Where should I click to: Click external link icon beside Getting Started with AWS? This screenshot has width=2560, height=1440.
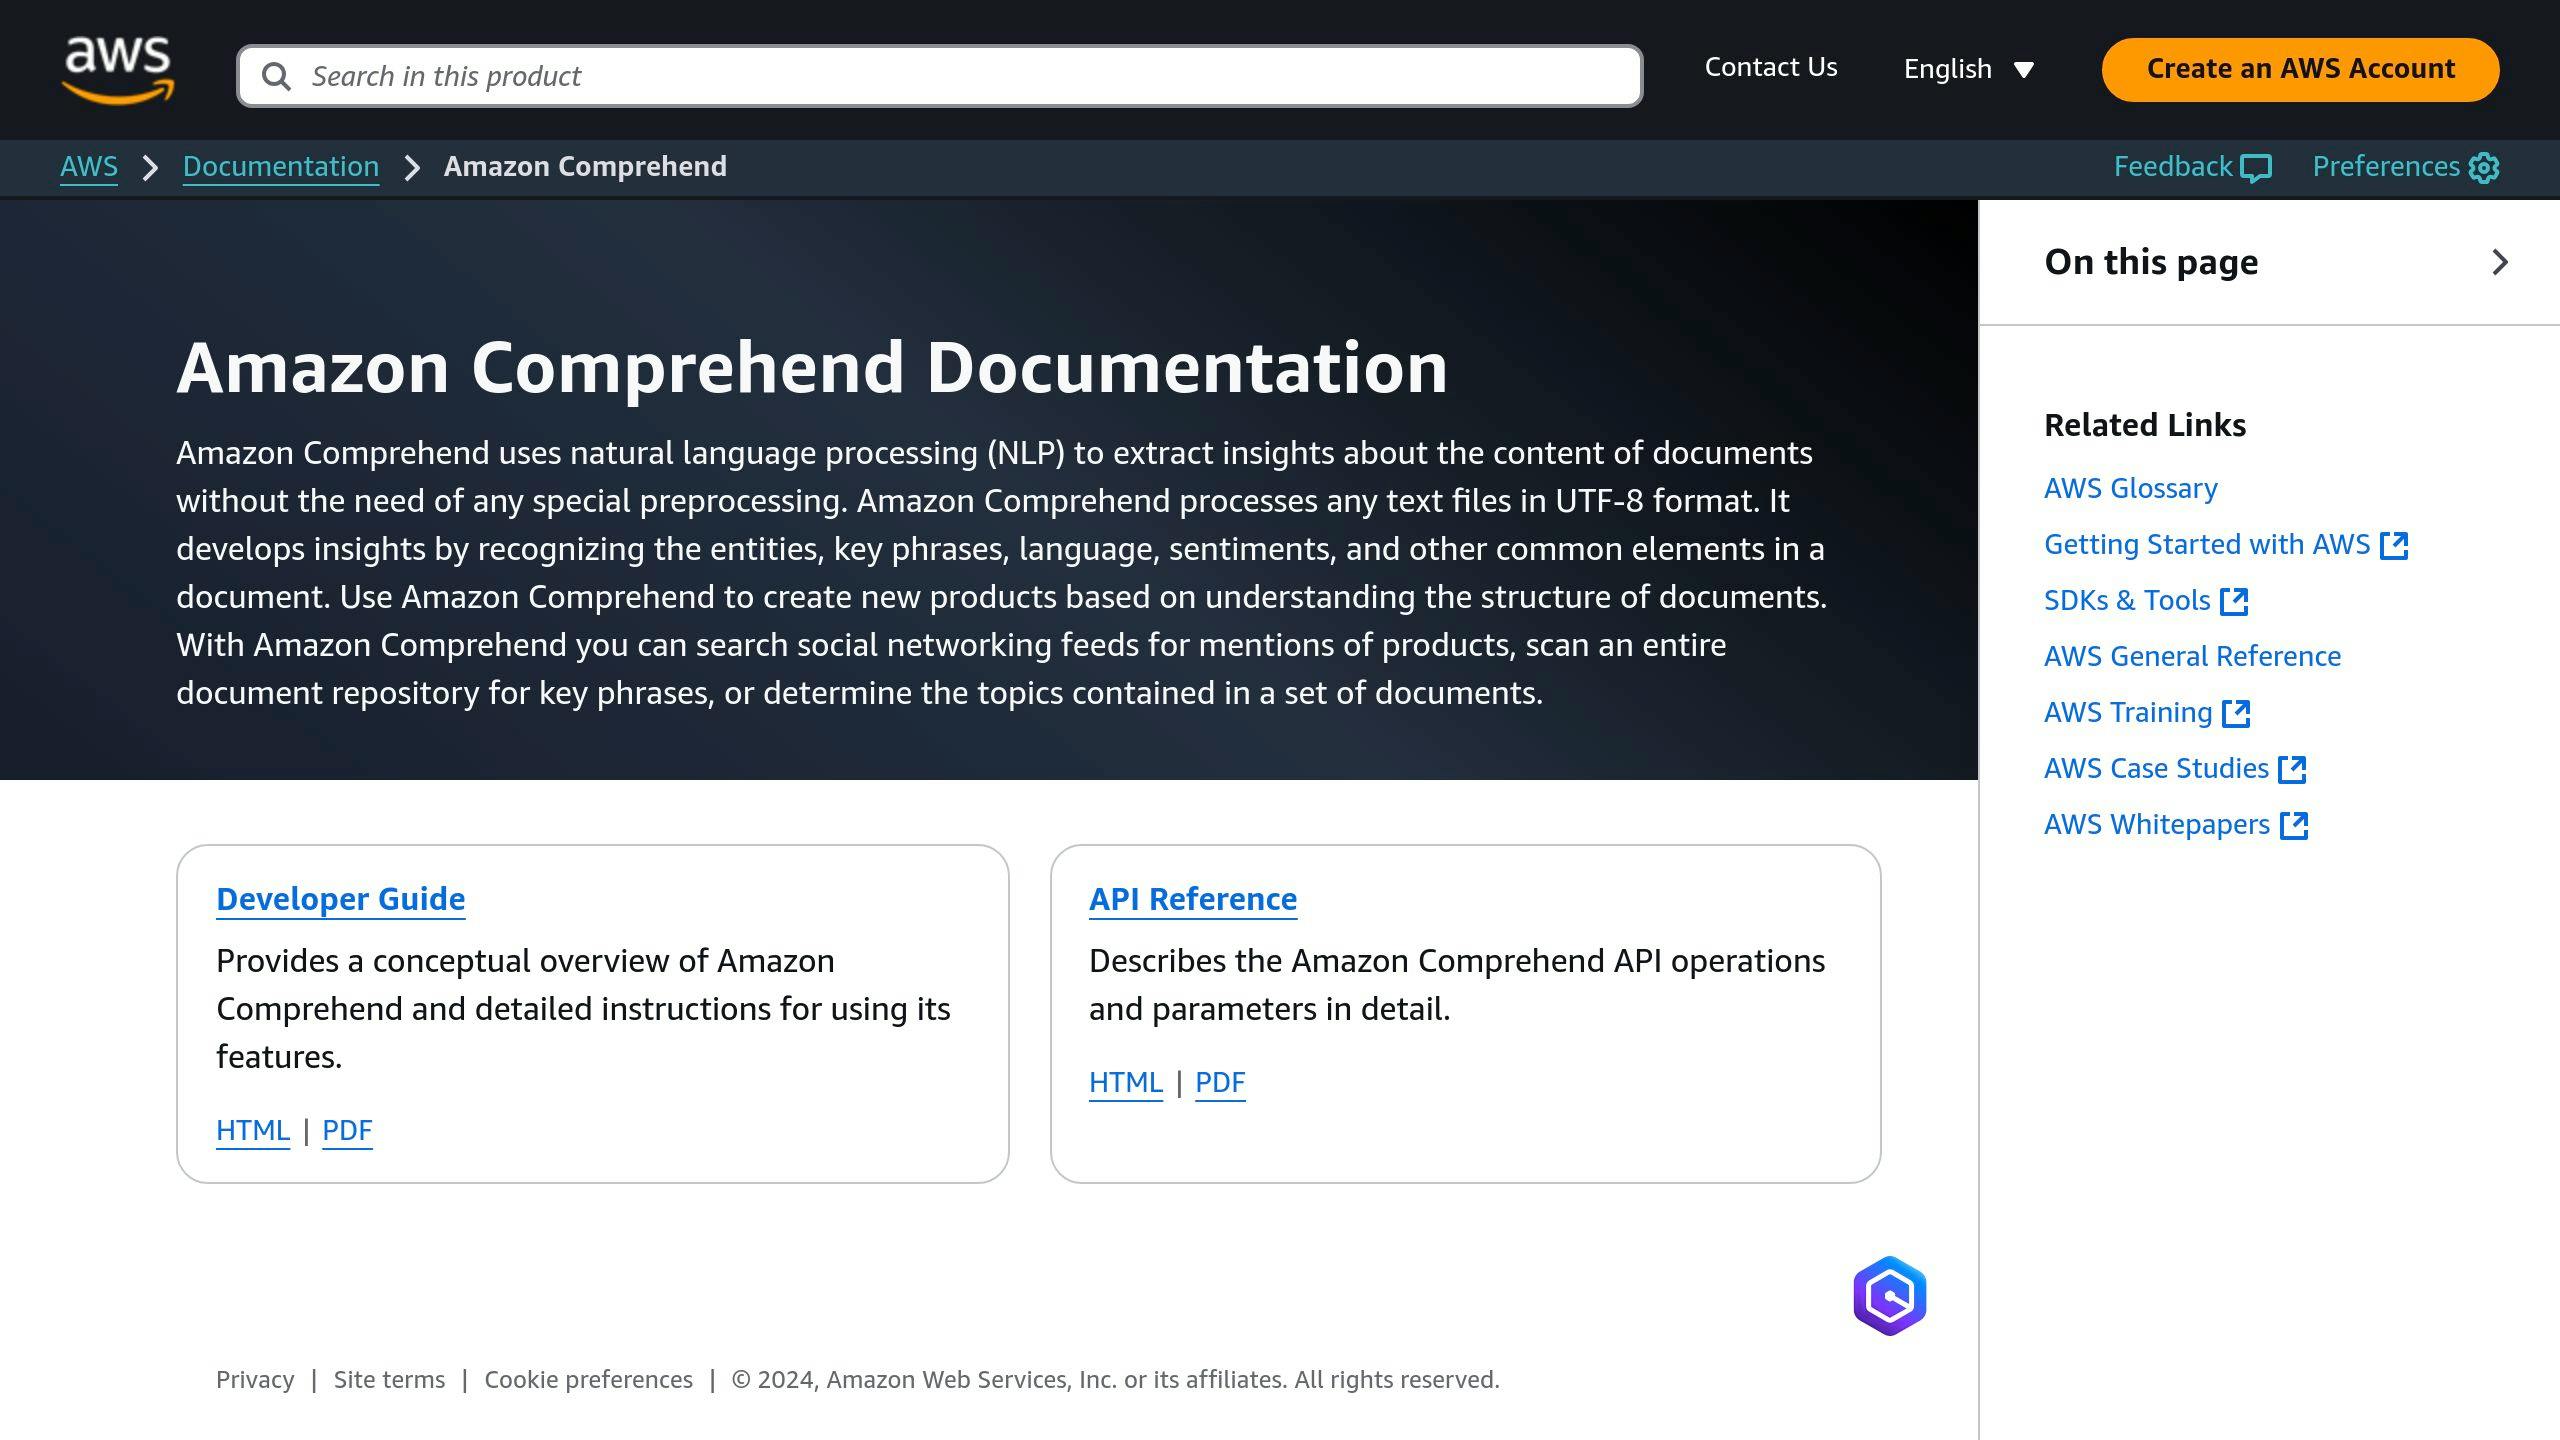2394,545
